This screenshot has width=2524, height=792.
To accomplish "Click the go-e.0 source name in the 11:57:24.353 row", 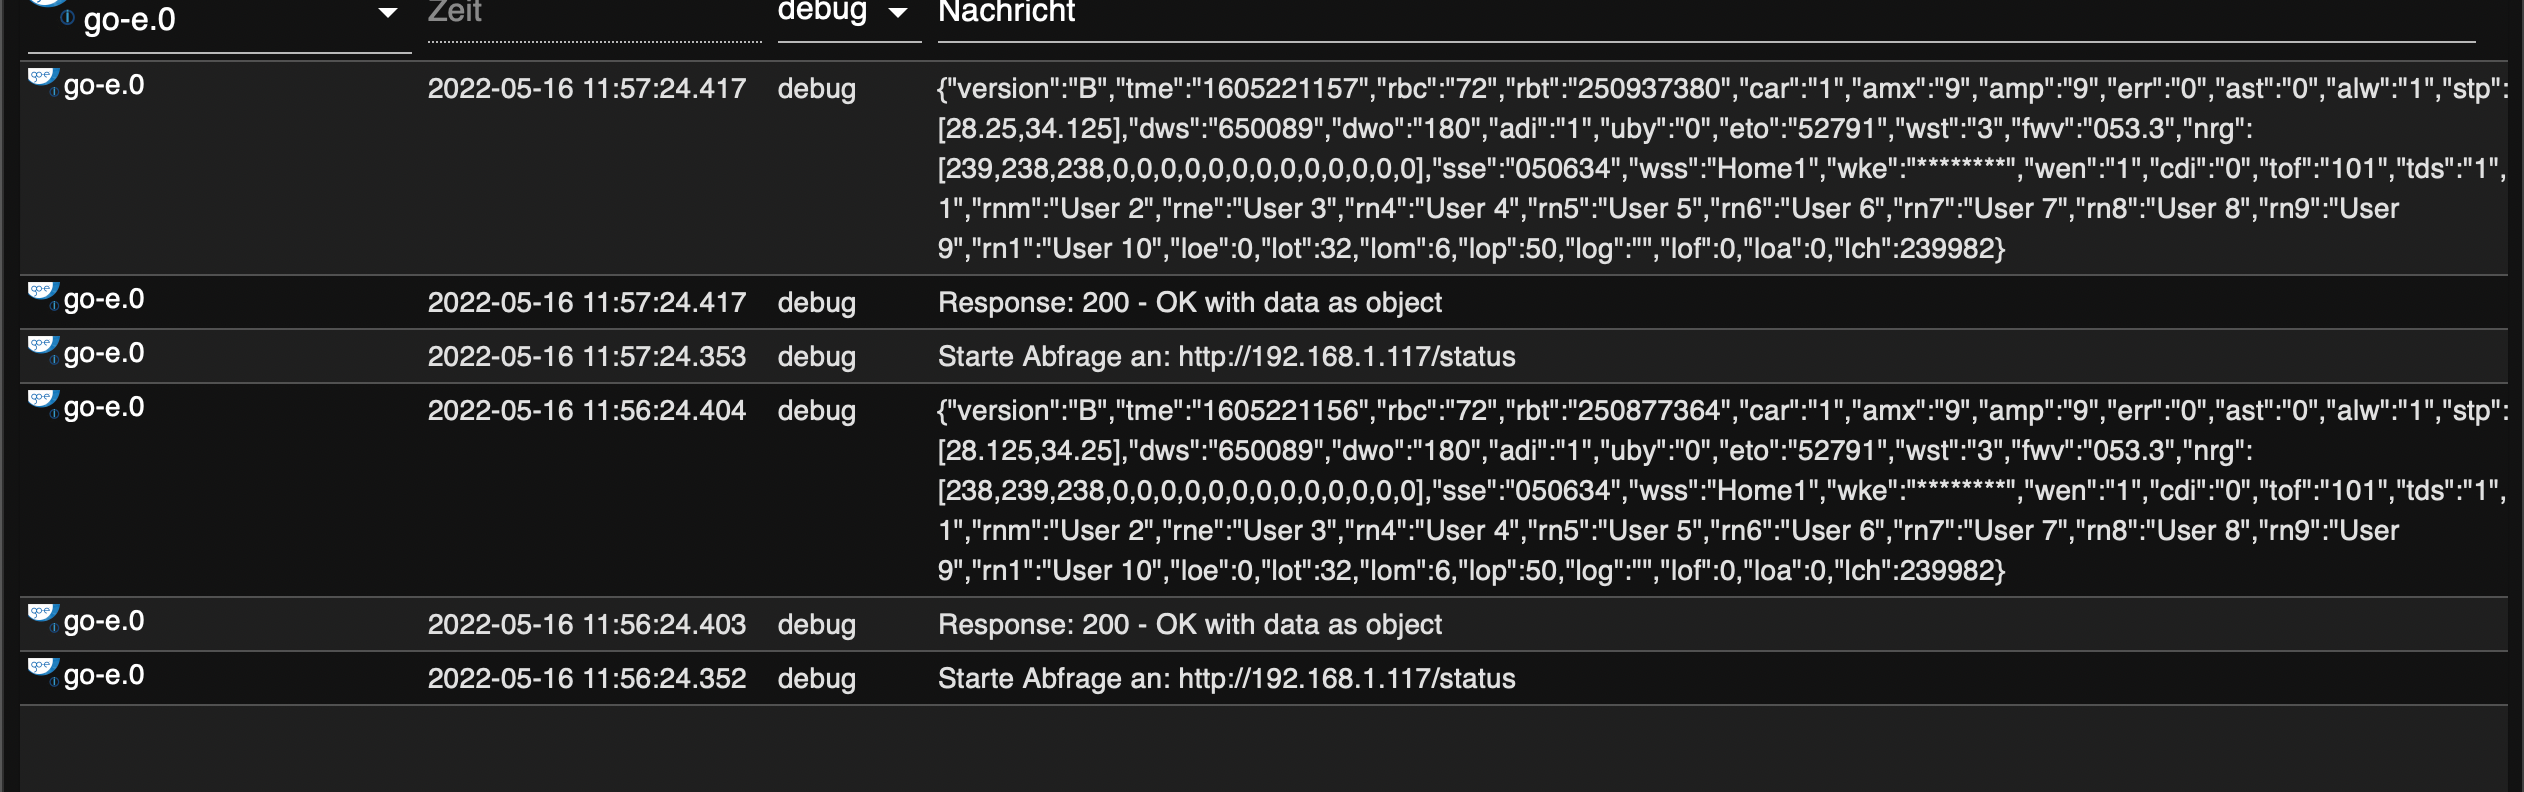I will (x=104, y=354).
